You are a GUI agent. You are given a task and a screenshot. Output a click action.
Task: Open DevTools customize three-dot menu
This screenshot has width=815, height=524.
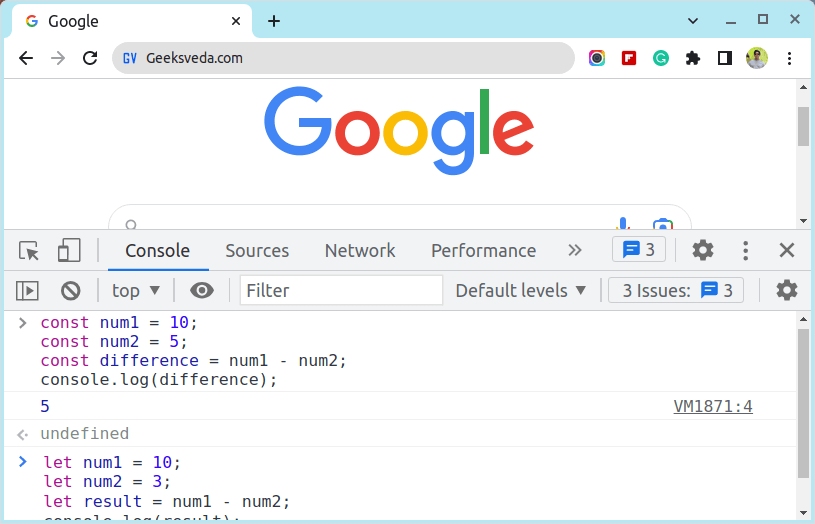tap(745, 250)
